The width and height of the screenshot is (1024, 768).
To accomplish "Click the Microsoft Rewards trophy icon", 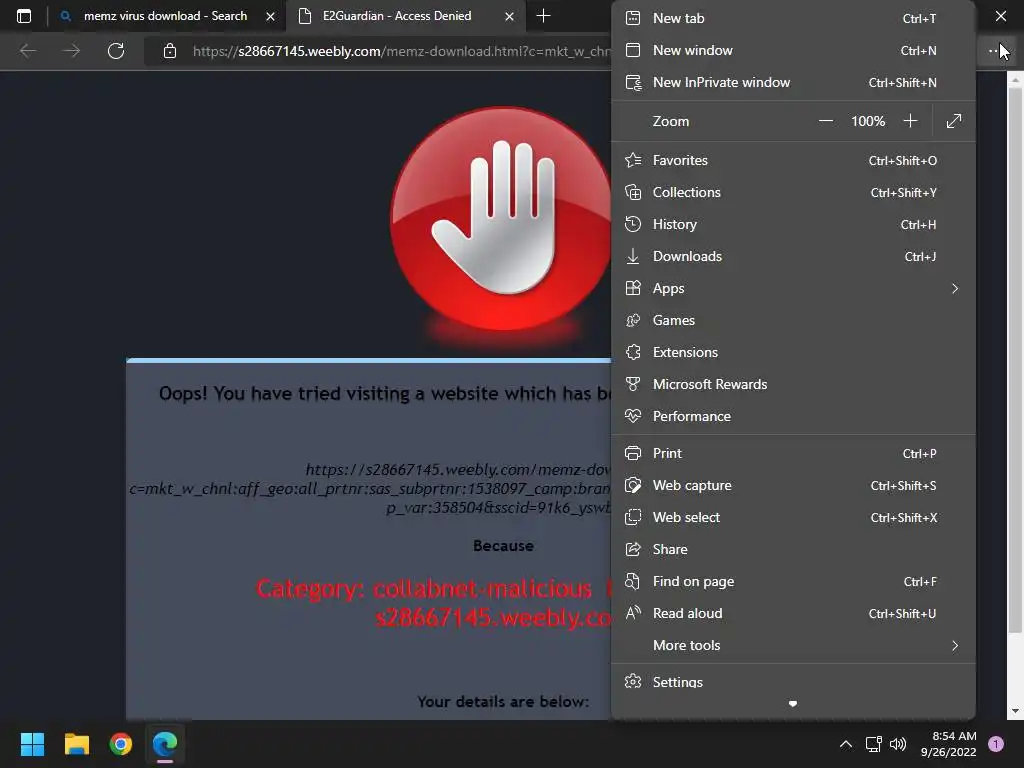I will 633,384.
